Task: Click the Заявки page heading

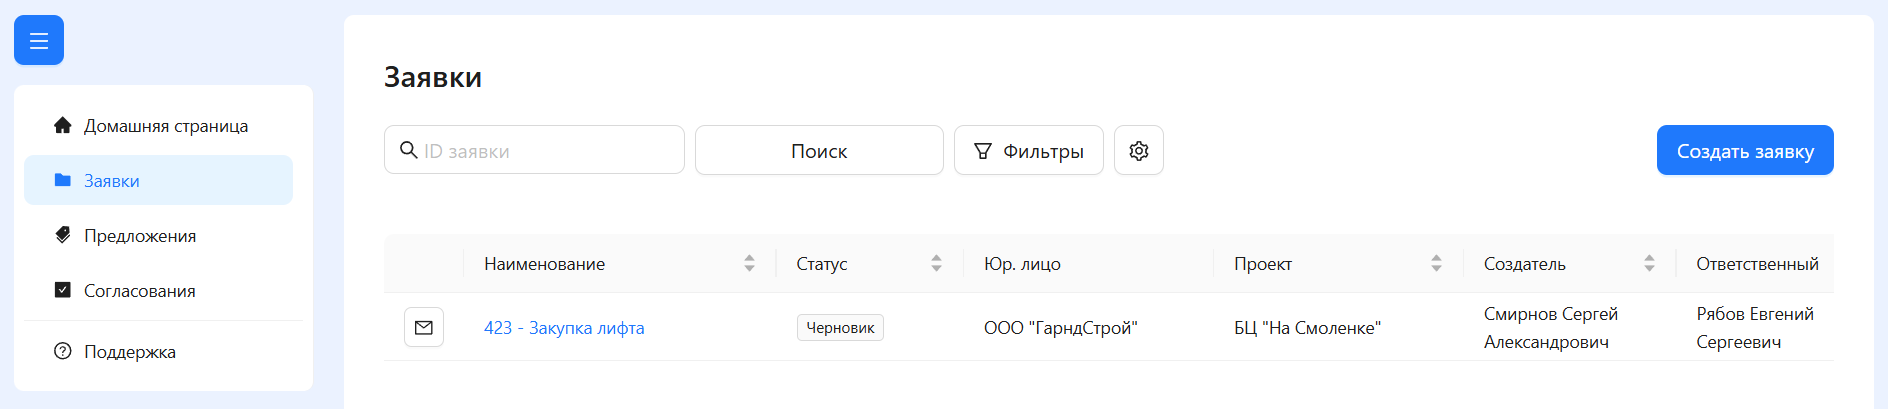Action: pyautogui.click(x=433, y=77)
